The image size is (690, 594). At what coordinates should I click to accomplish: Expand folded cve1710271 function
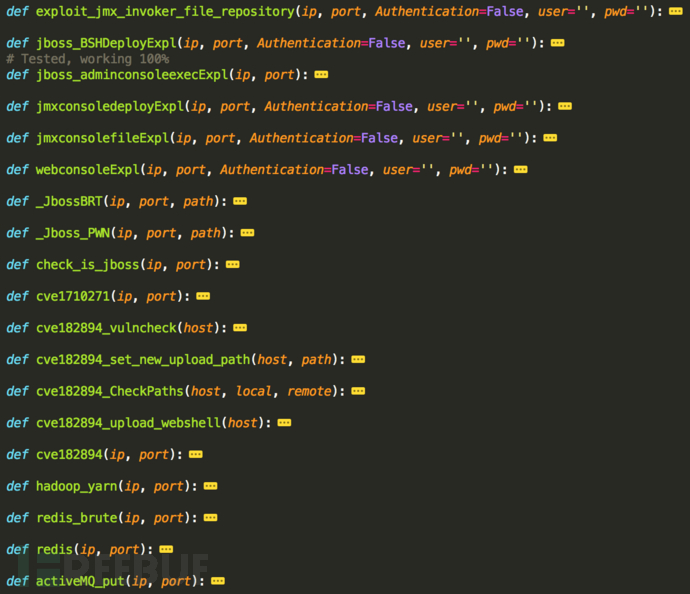coord(203,296)
